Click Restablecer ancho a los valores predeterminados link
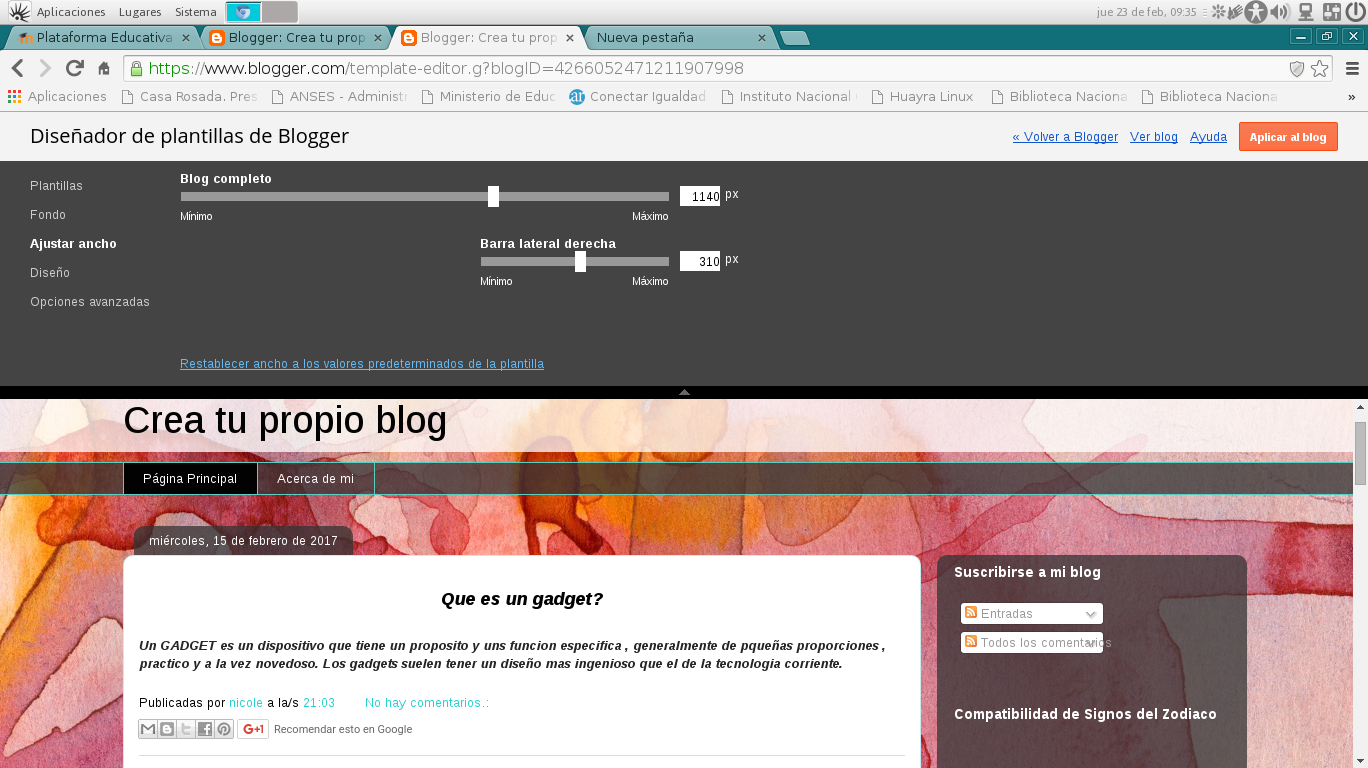 362,364
